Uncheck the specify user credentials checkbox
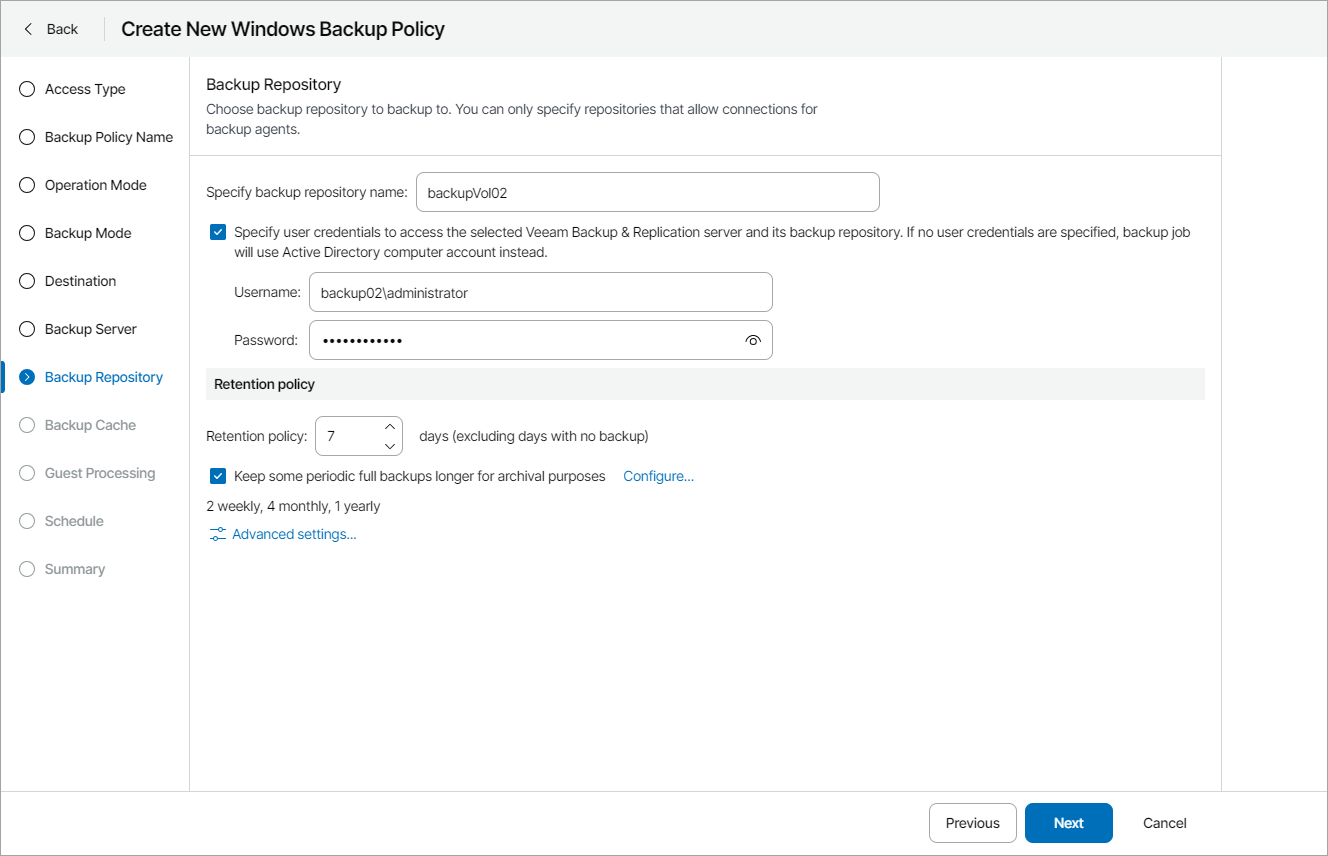1328x856 pixels. click(218, 232)
